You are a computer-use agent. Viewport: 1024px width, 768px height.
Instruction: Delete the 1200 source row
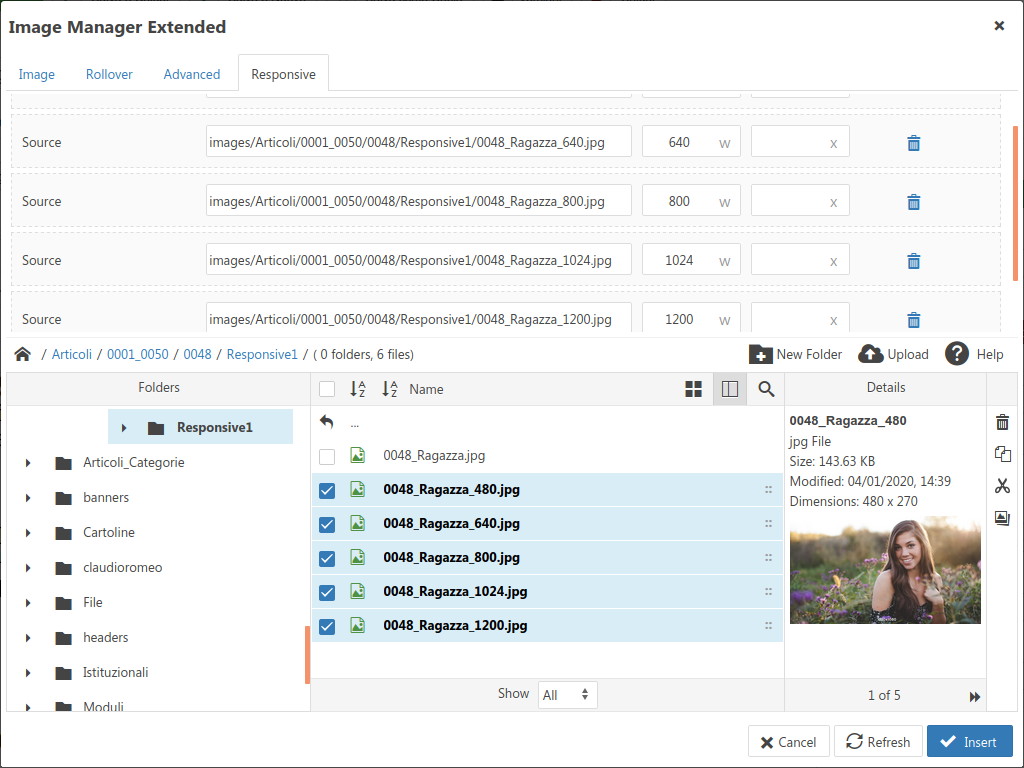tap(914, 319)
